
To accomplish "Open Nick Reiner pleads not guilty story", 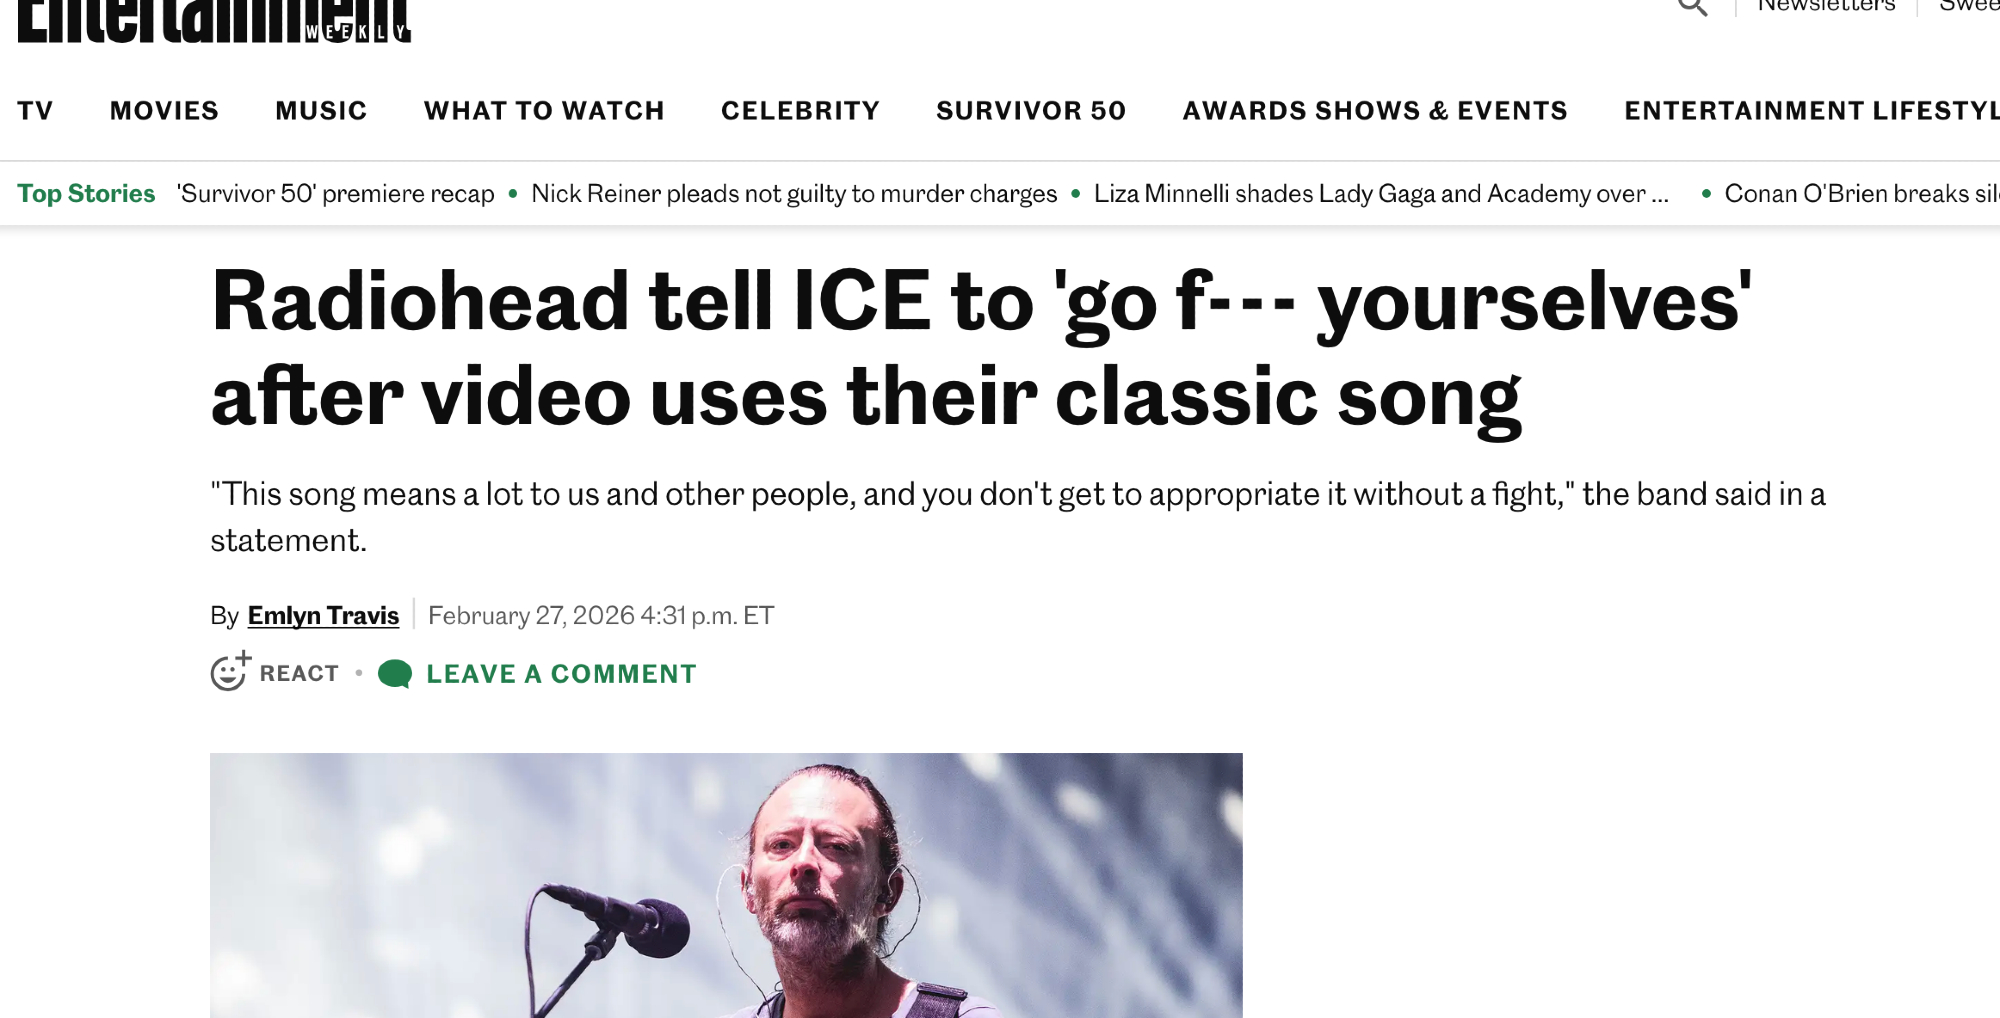I will [x=794, y=194].
